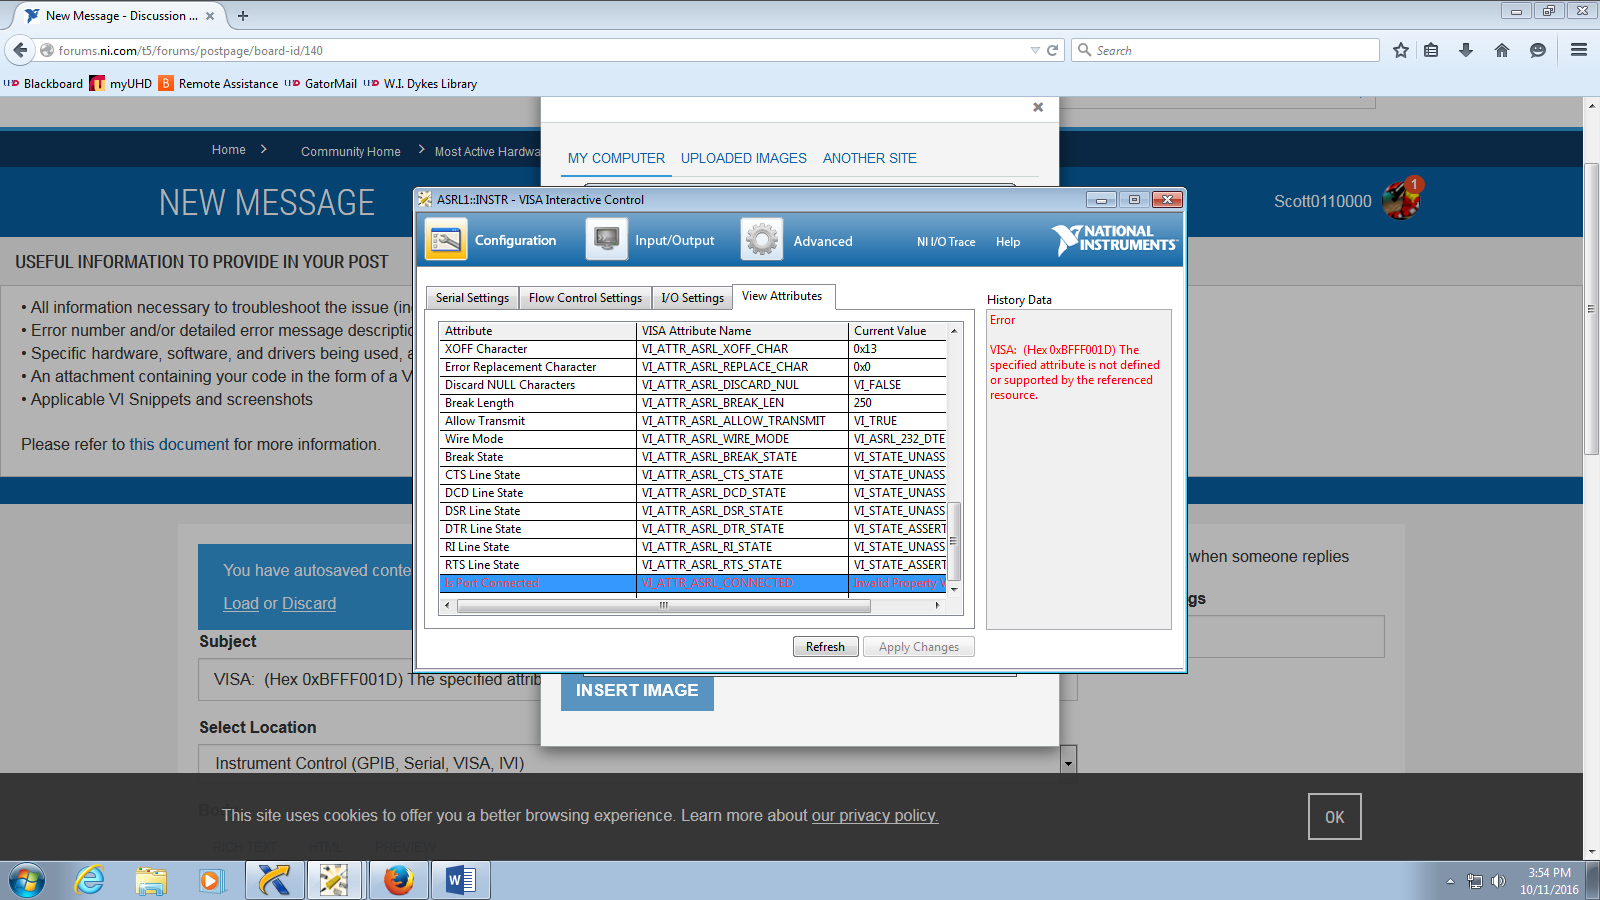Switch to the NI MAX taskbar icon

click(274, 881)
